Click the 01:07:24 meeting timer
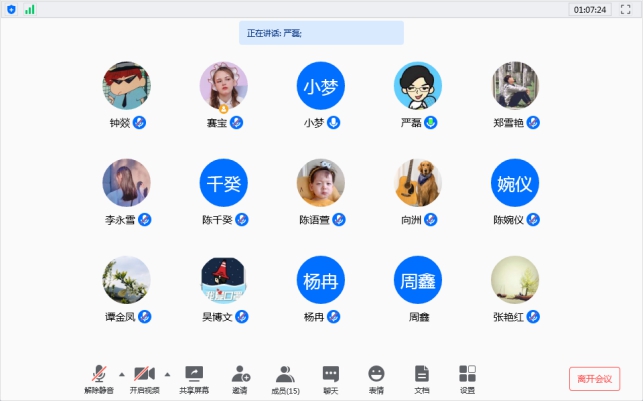 [588, 9]
